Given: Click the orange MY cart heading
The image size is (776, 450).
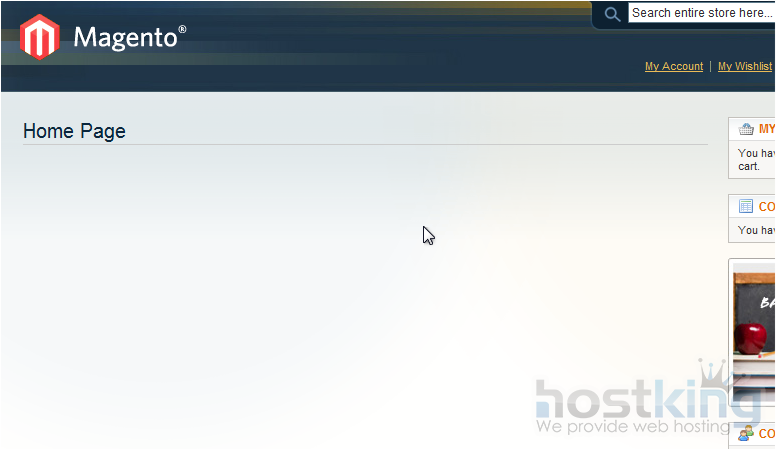Looking at the screenshot, I should (x=767, y=129).
